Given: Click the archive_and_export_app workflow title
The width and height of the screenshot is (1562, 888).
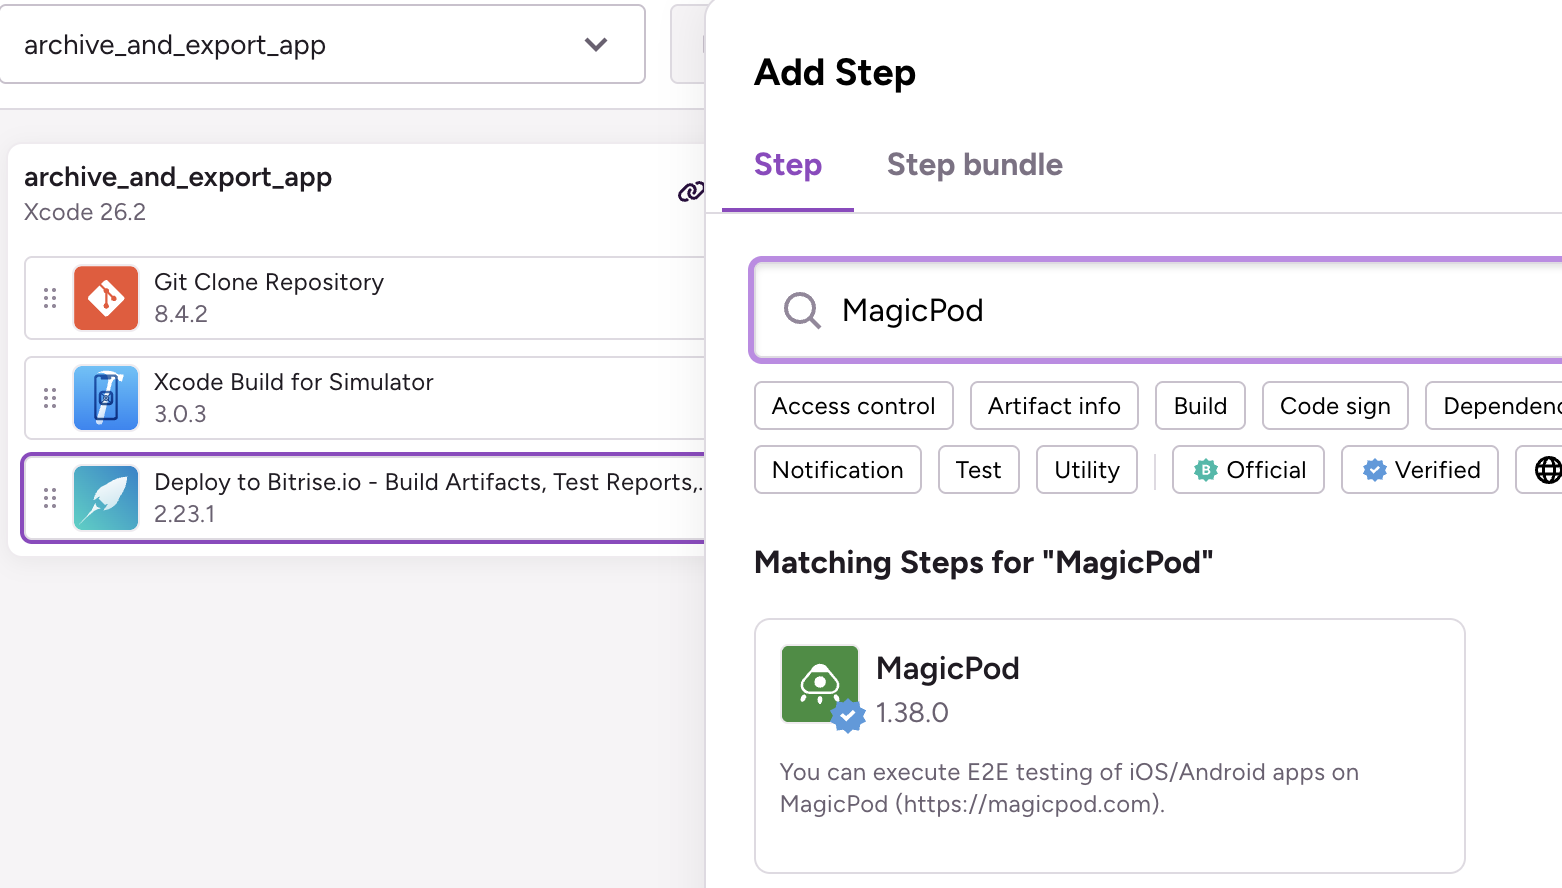Looking at the screenshot, I should tap(178, 177).
